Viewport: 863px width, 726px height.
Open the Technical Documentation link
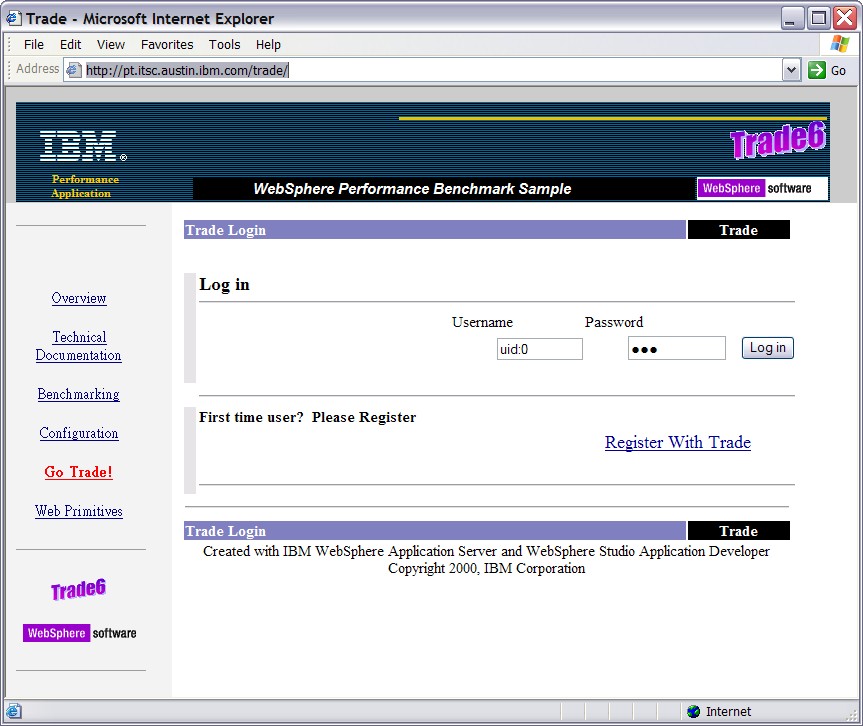tap(79, 346)
